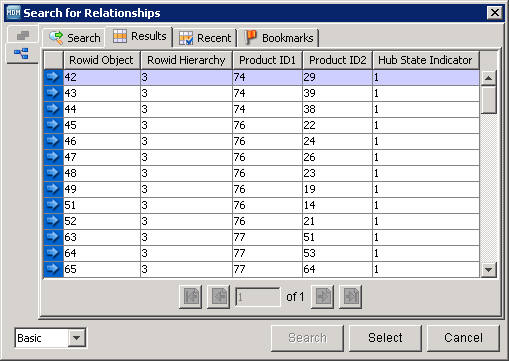Switch to the Search tab

pyautogui.click(x=74, y=38)
